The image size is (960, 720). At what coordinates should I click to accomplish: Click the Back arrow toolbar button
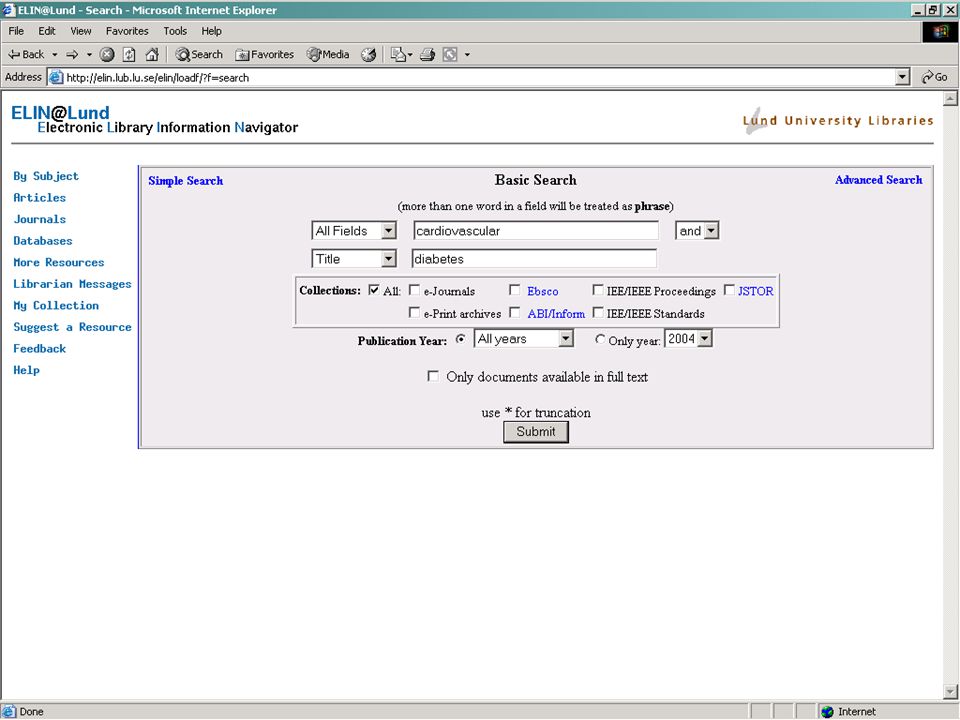[x=26, y=54]
